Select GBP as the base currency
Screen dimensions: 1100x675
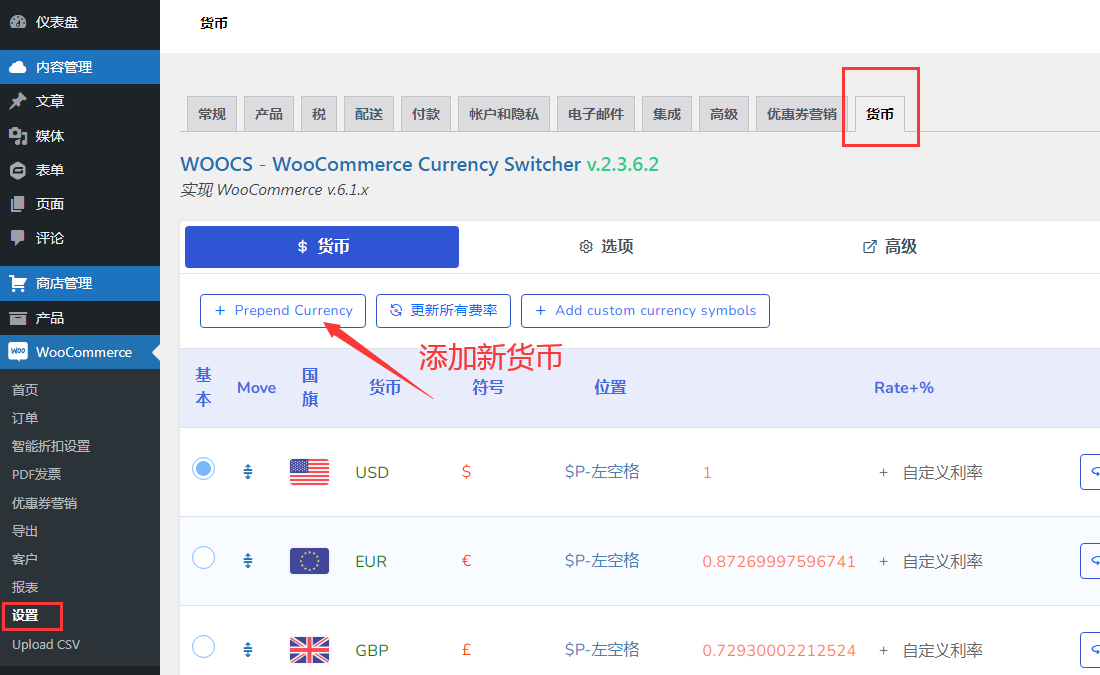click(x=203, y=646)
